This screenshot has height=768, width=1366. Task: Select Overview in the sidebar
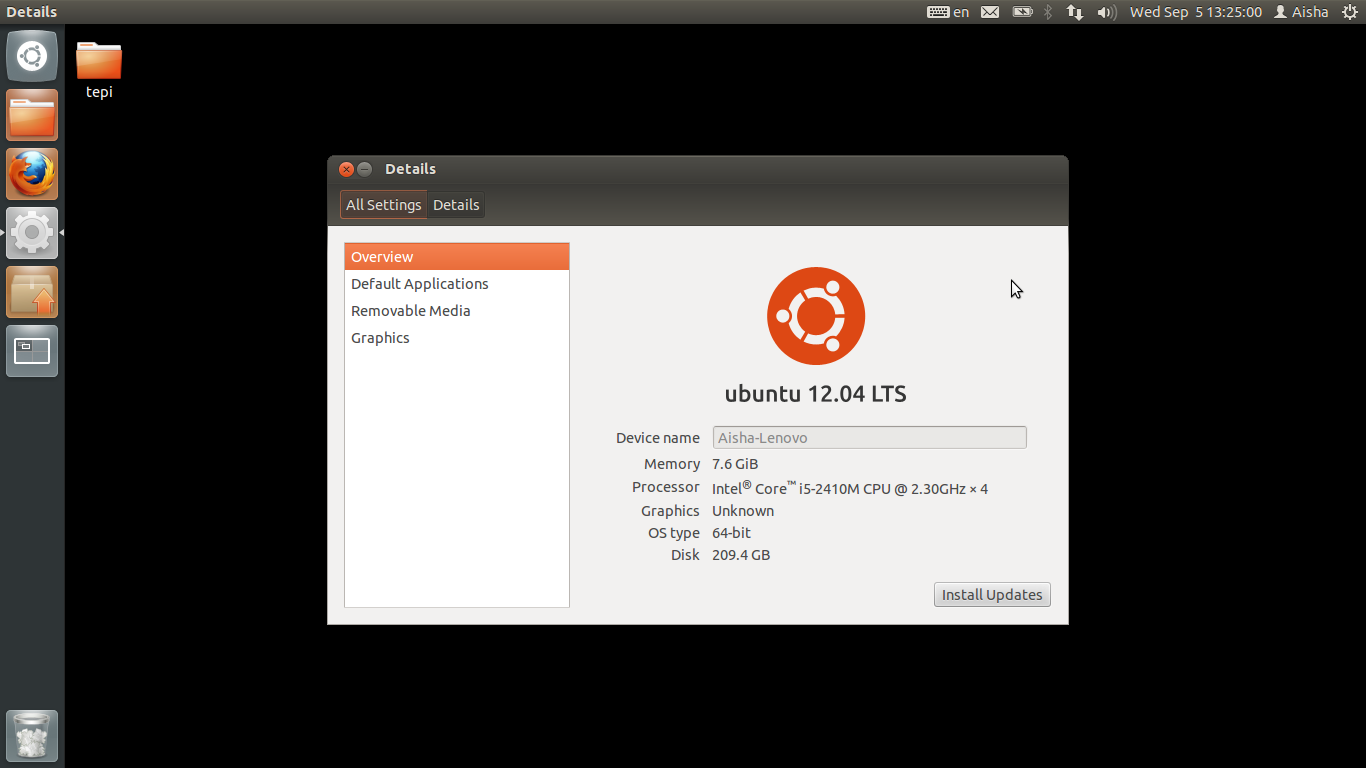[x=457, y=257]
